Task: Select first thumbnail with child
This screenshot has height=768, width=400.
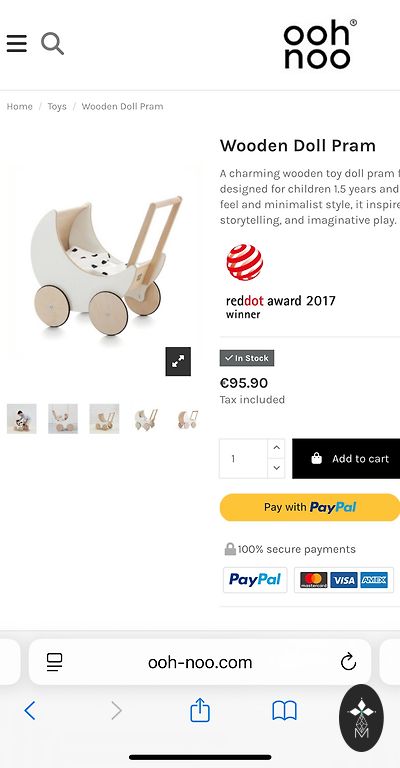Action: click(x=22, y=419)
